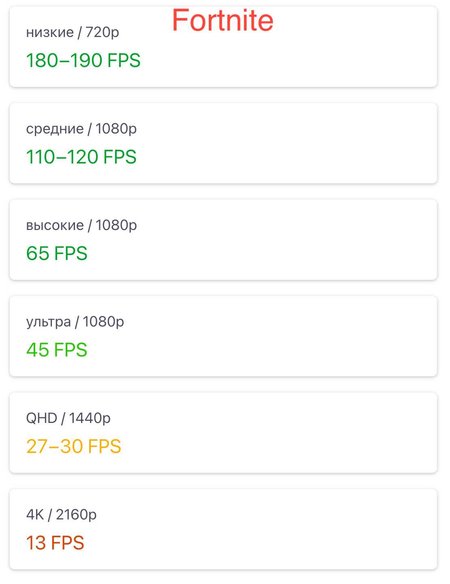Click the 13 FPS value

coord(55,543)
